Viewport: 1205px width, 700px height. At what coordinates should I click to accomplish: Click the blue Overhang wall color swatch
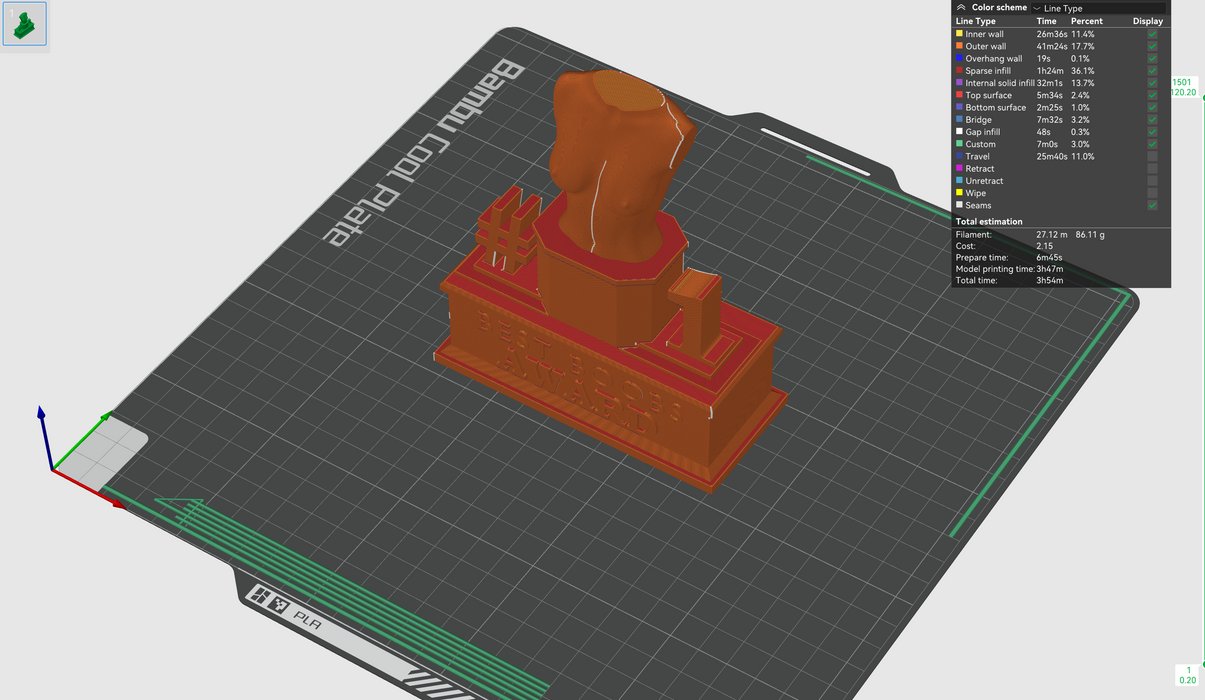pyautogui.click(x=959, y=59)
